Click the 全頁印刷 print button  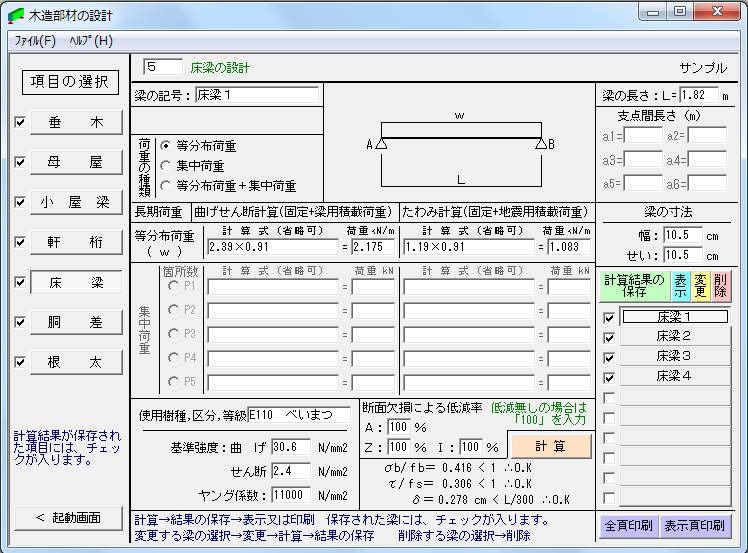coord(628,525)
